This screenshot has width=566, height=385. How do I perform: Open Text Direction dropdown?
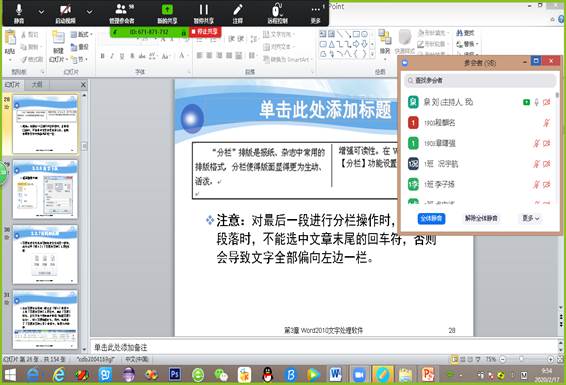click(x=279, y=34)
